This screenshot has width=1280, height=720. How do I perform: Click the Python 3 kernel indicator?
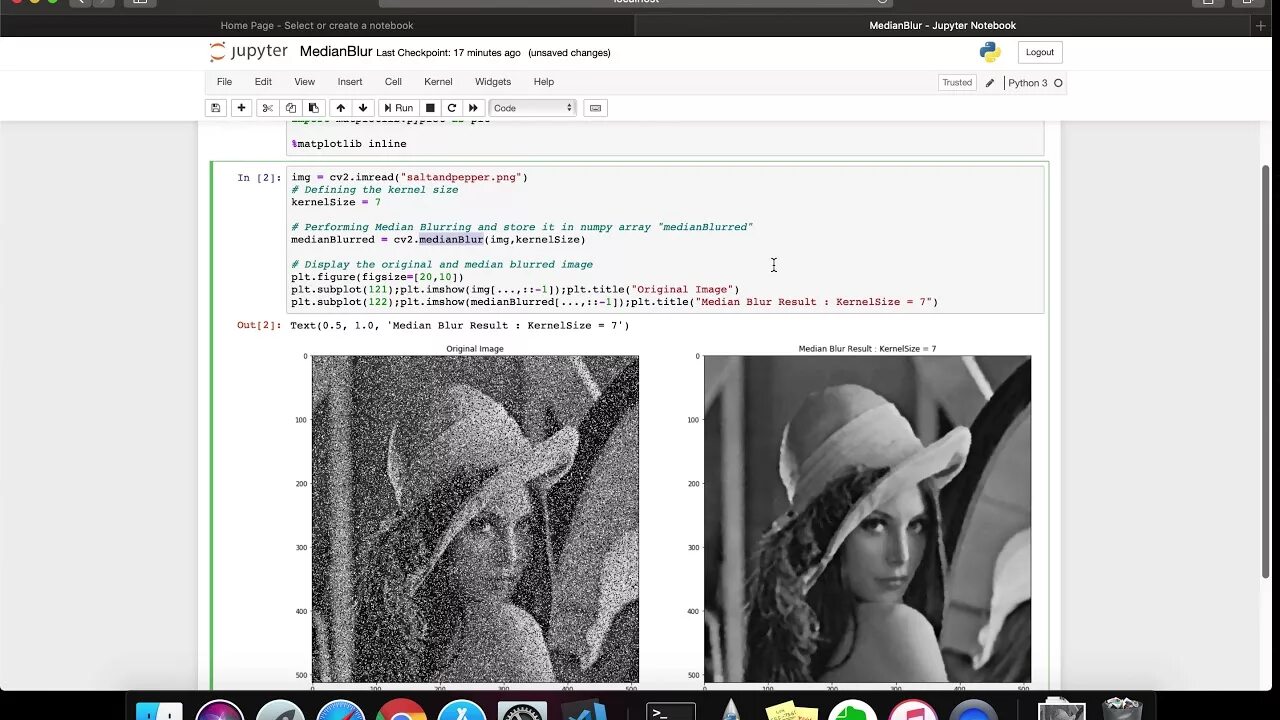1035,83
